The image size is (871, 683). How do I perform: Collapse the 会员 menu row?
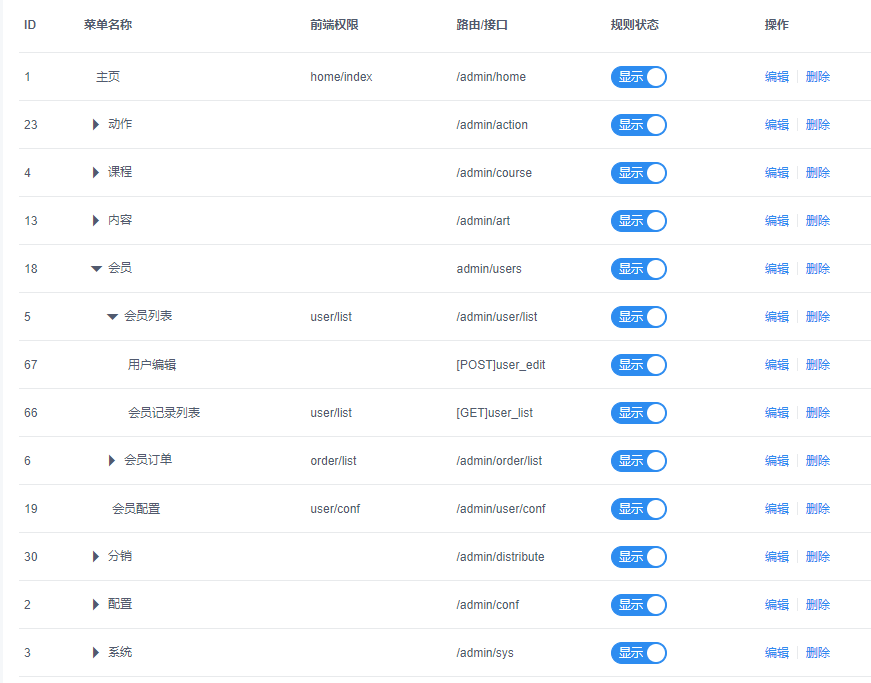(96, 269)
